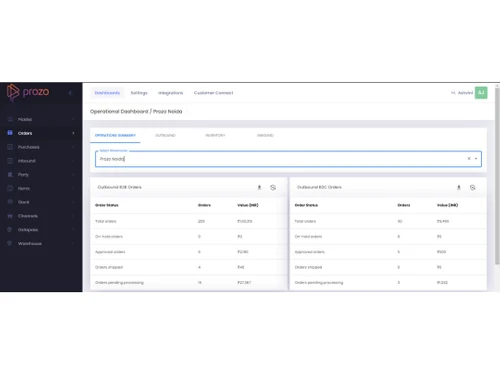Click the Outbound B2C Orders card title
The image size is (500, 375).
point(319,187)
